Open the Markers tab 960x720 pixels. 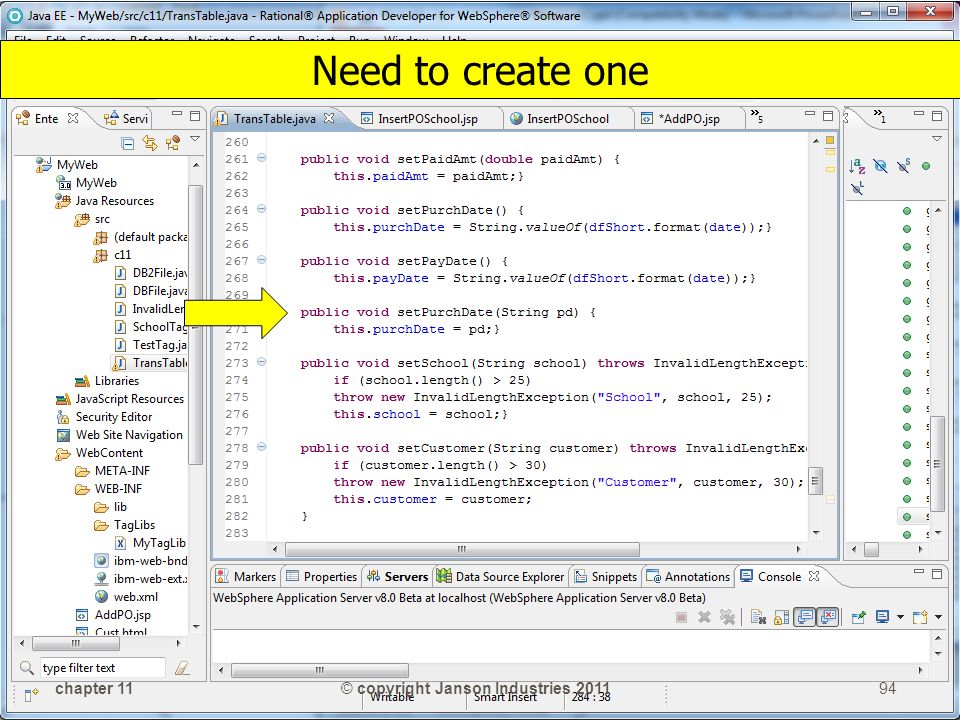click(x=246, y=577)
